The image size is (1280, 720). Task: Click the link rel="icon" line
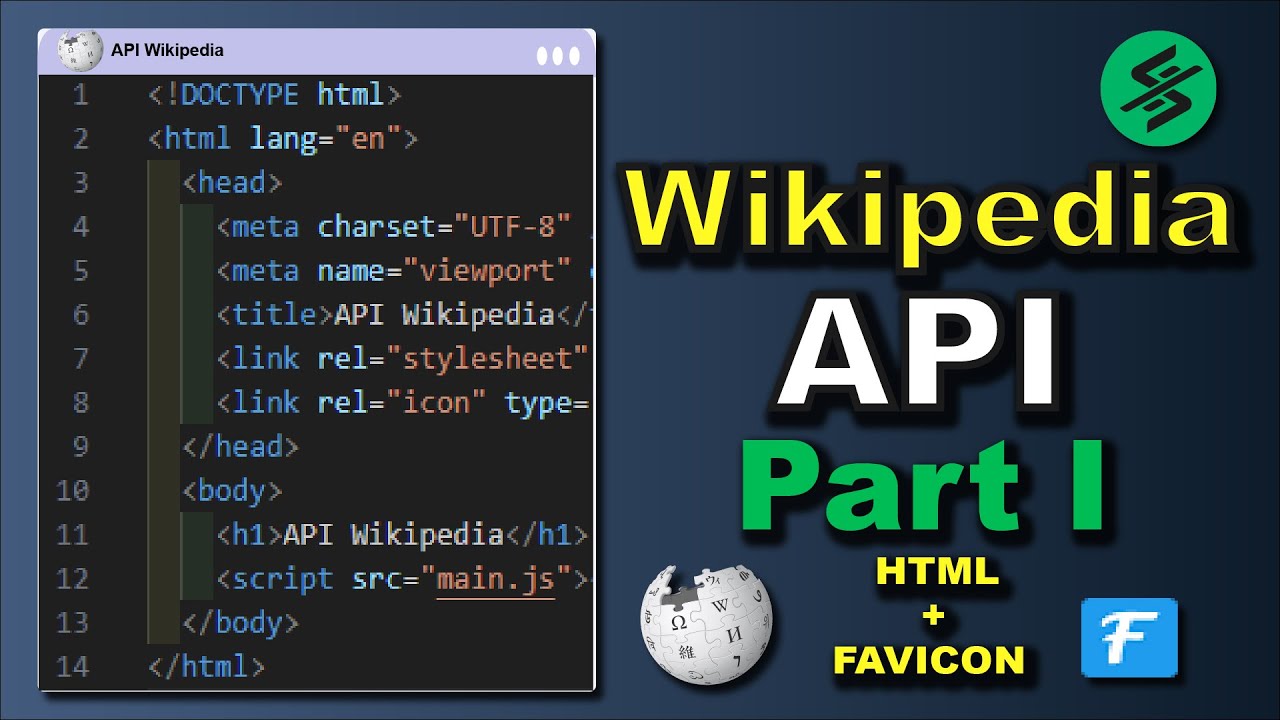405,402
